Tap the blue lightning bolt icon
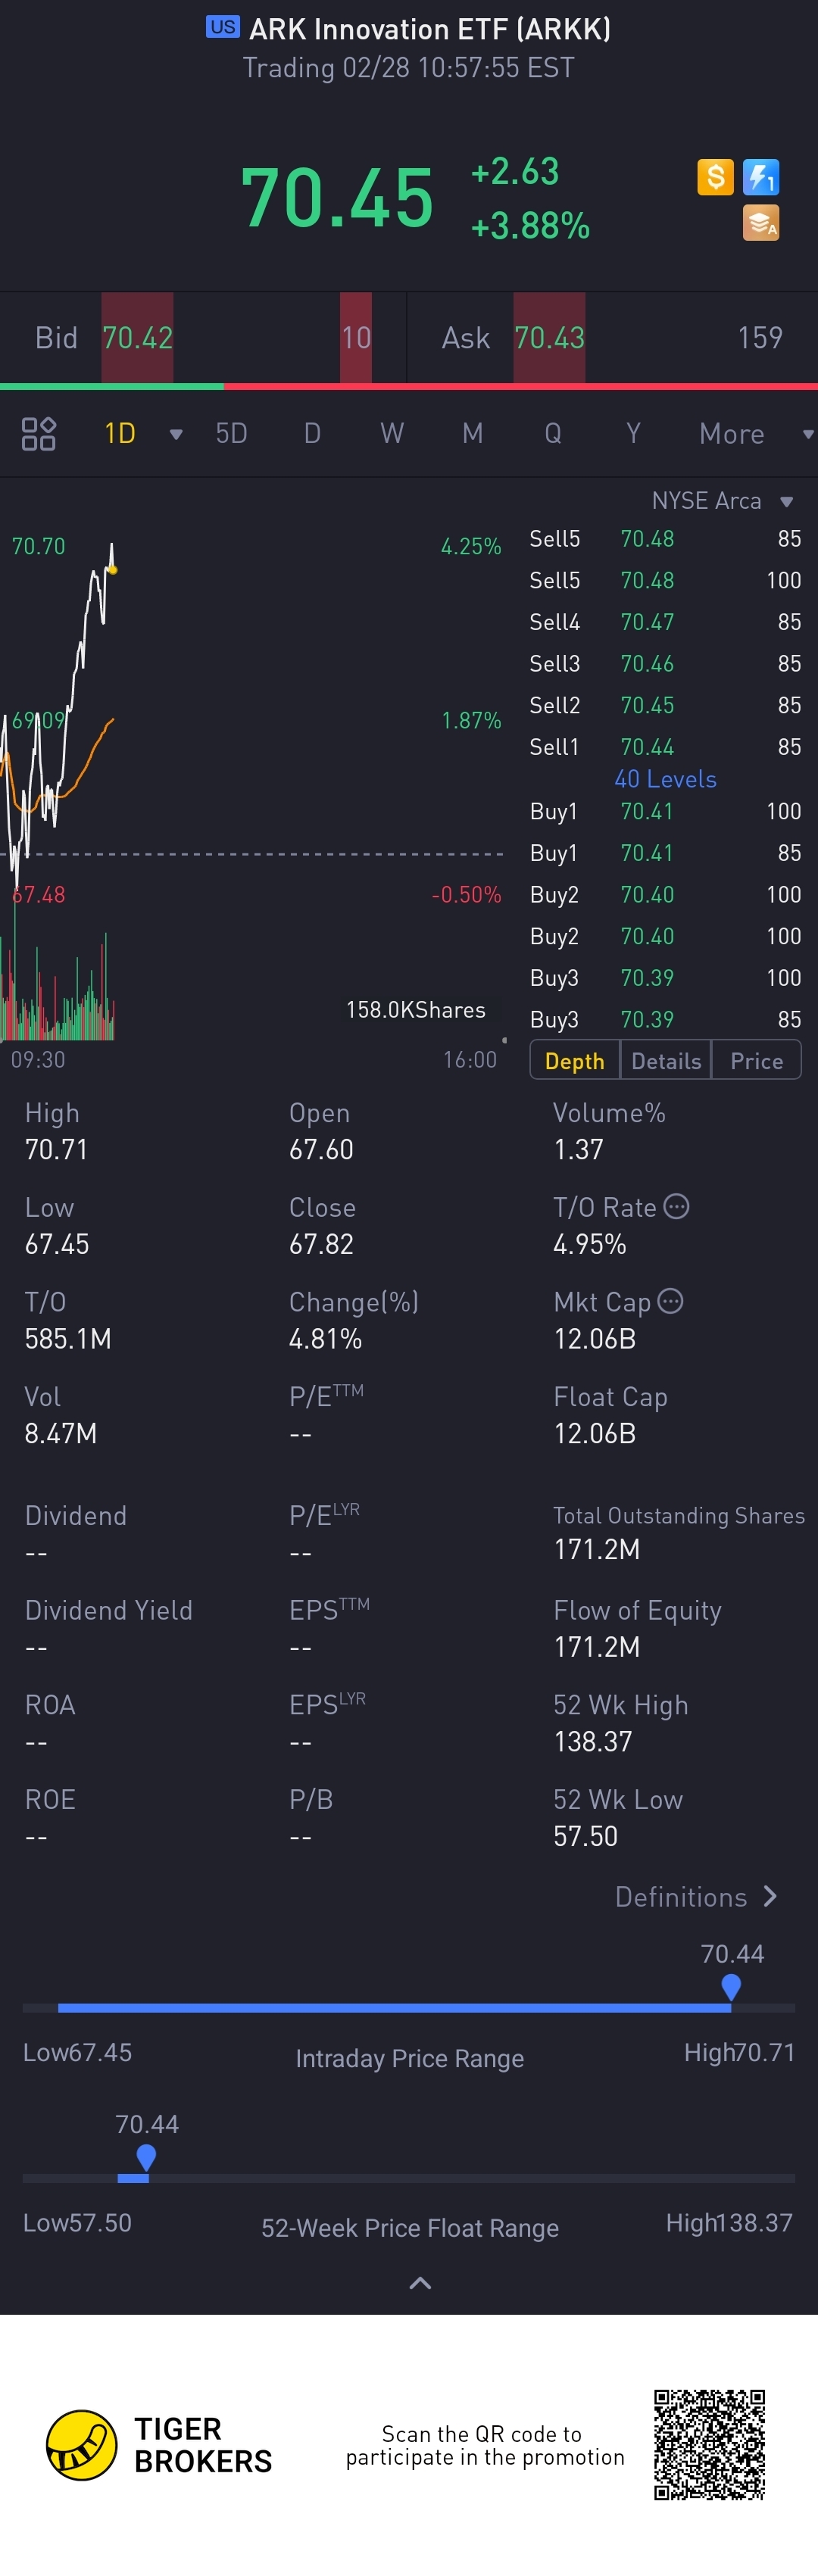Image resolution: width=818 pixels, height=2576 pixels. (761, 177)
